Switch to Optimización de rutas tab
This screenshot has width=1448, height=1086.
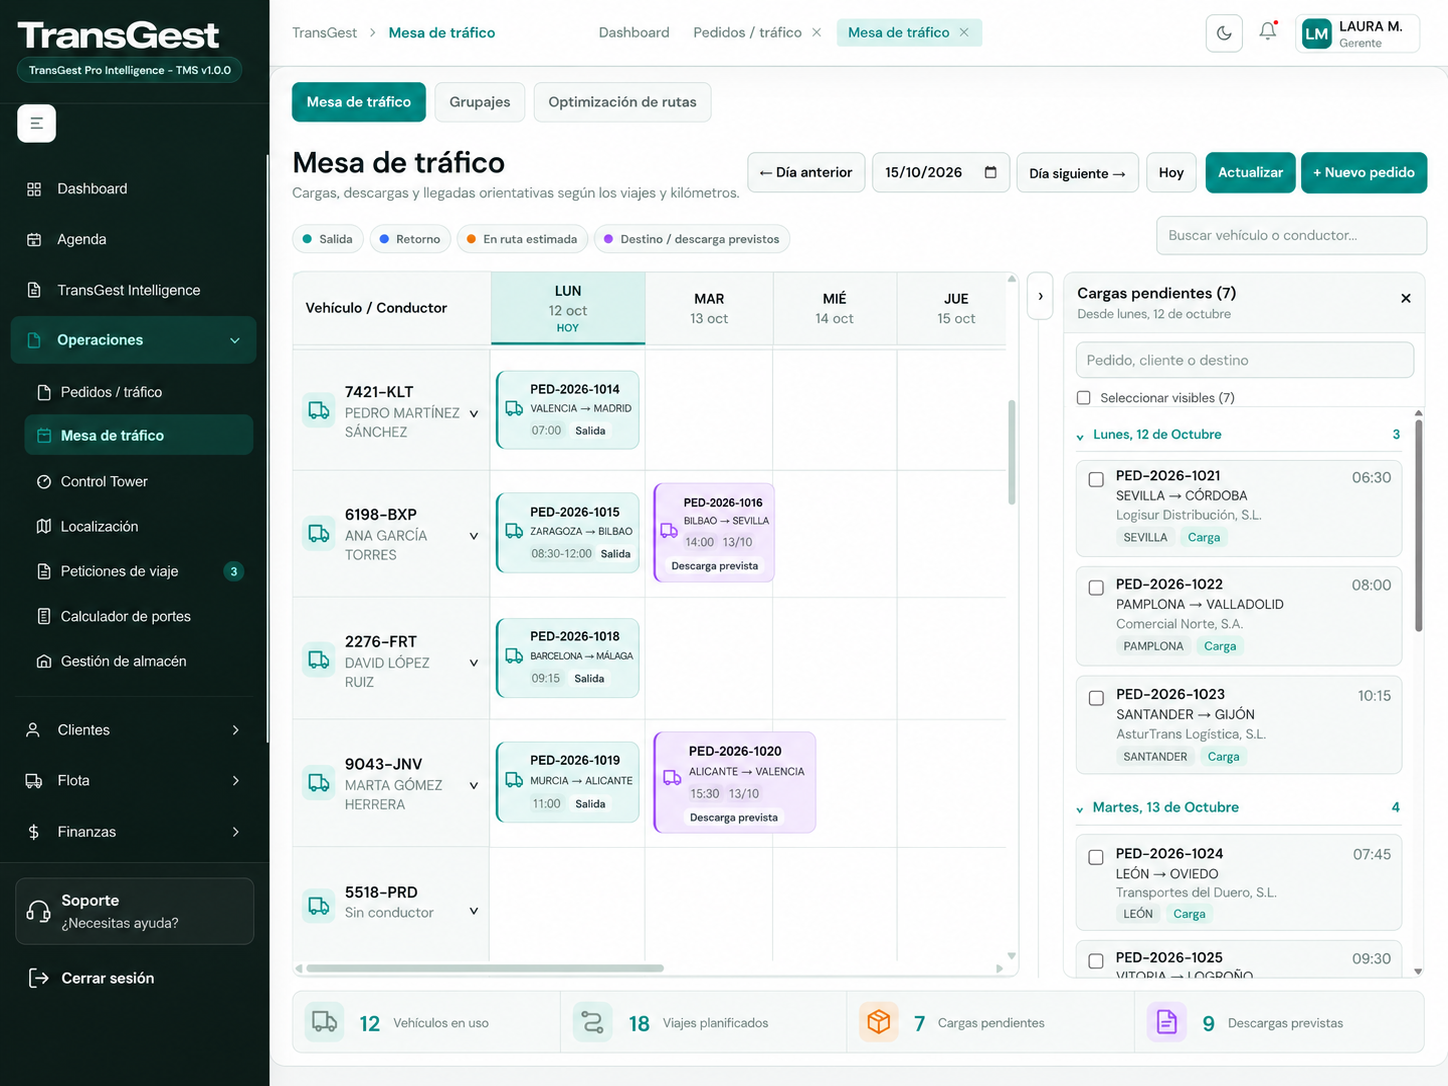coord(622,102)
